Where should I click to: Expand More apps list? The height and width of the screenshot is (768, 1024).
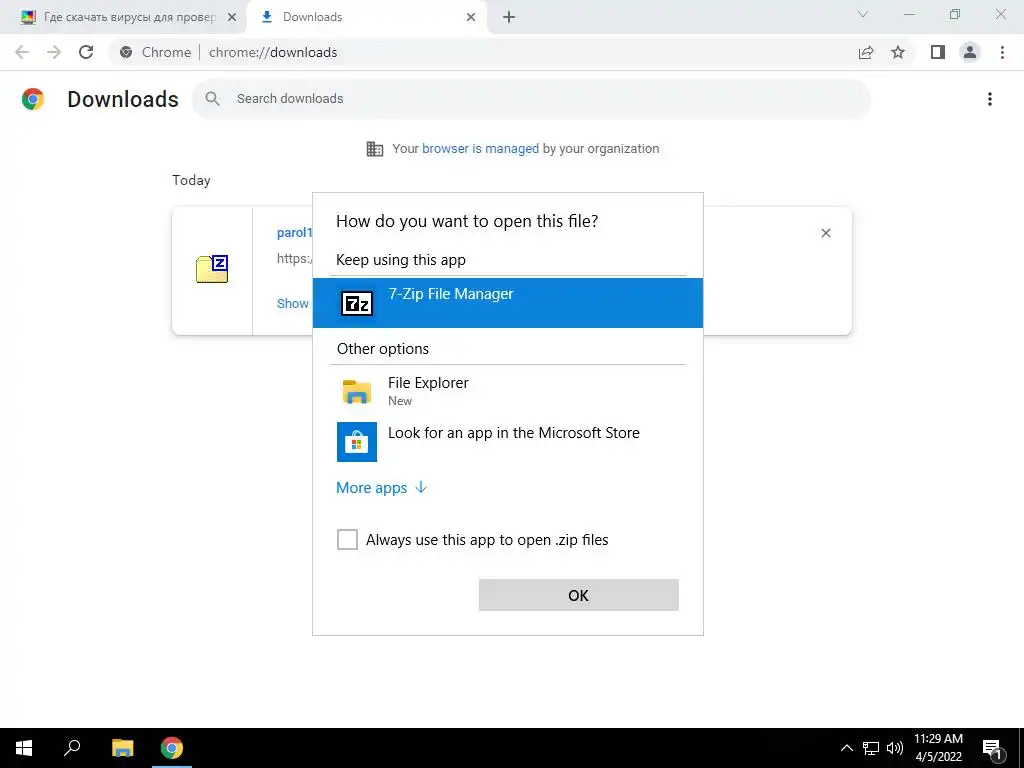coord(381,488)
